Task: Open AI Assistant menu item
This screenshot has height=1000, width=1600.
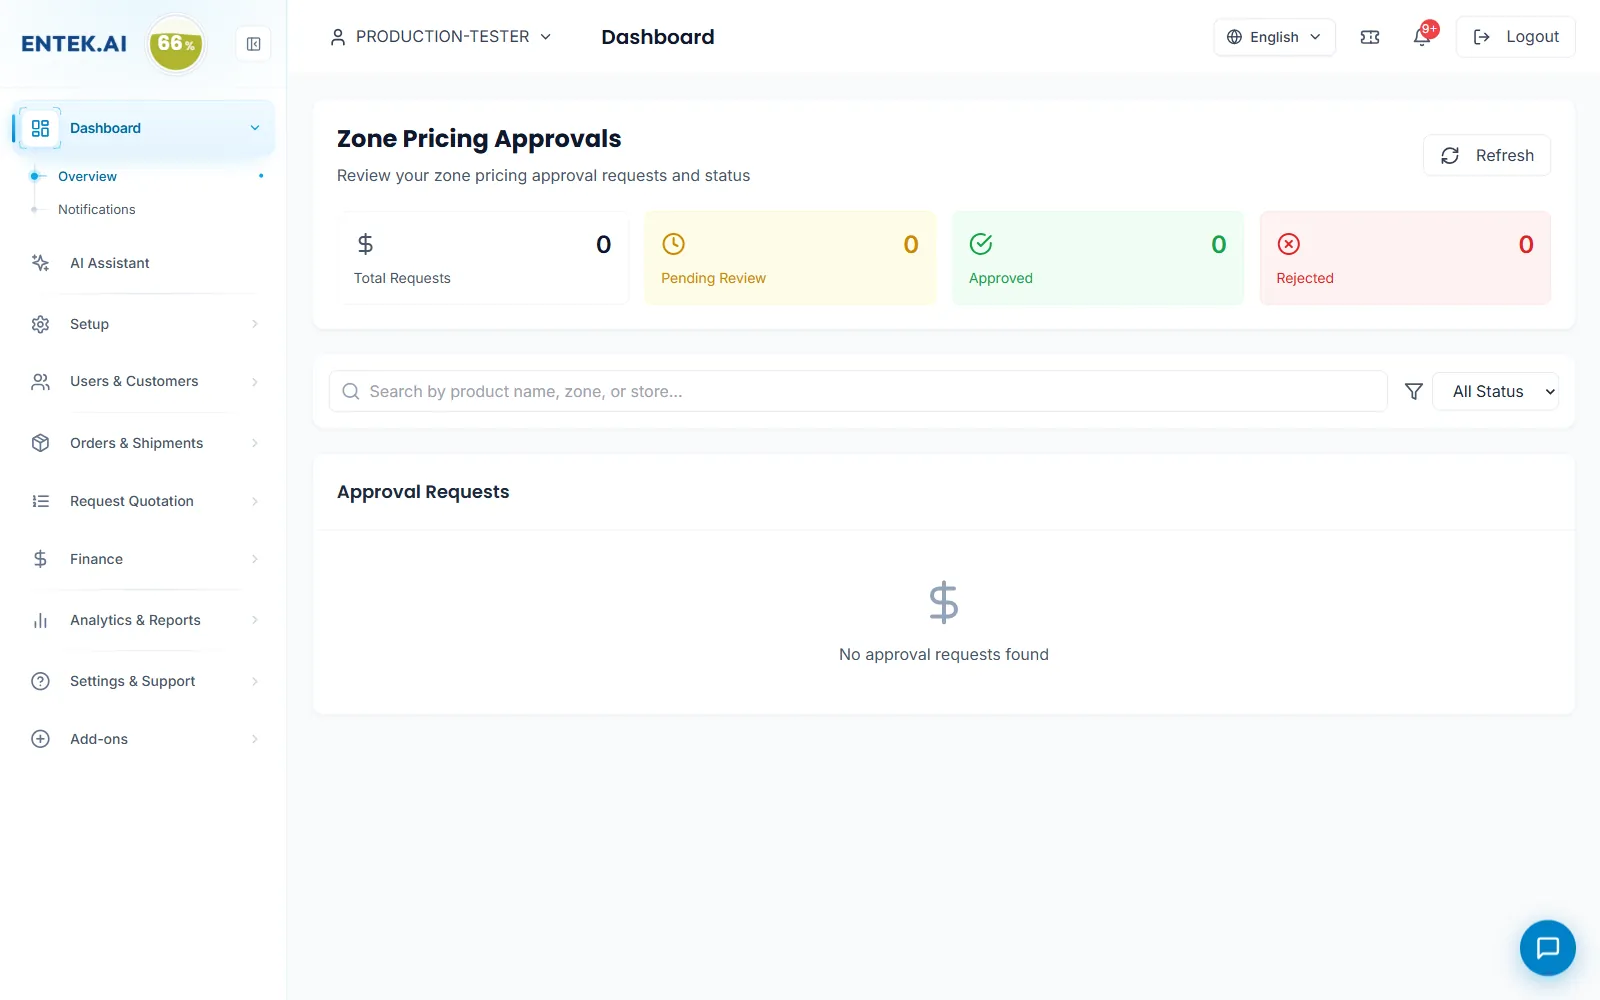Action: [x=109, y=263]
